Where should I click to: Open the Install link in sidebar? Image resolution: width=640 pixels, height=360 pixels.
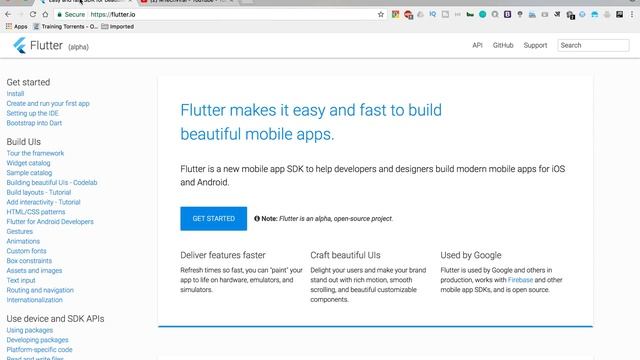[15, 94]
